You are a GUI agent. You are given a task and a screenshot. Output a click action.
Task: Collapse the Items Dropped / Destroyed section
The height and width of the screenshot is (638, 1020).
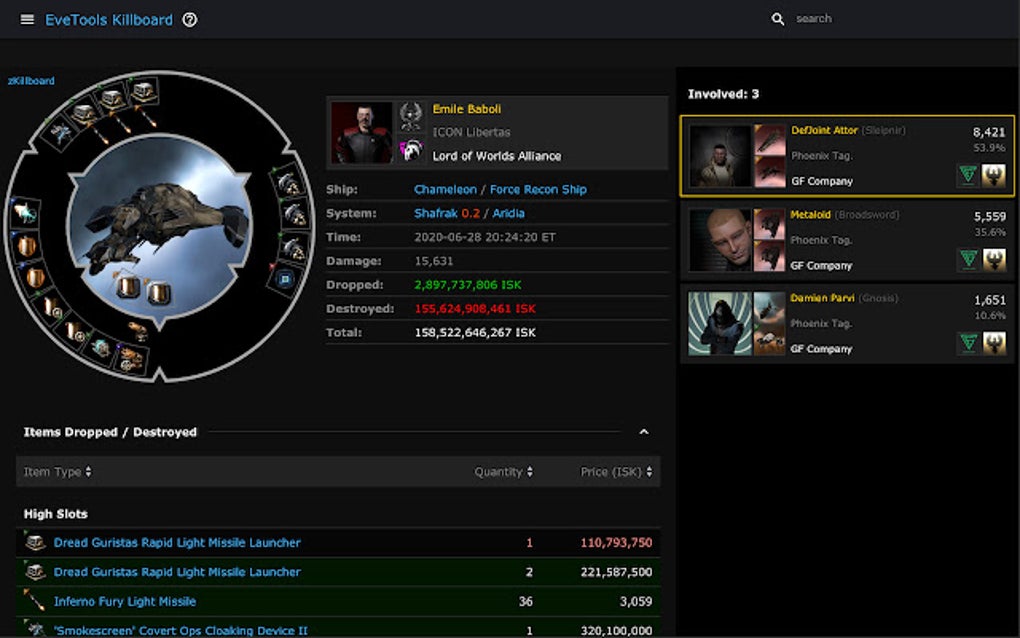click(x=643, y=432)
